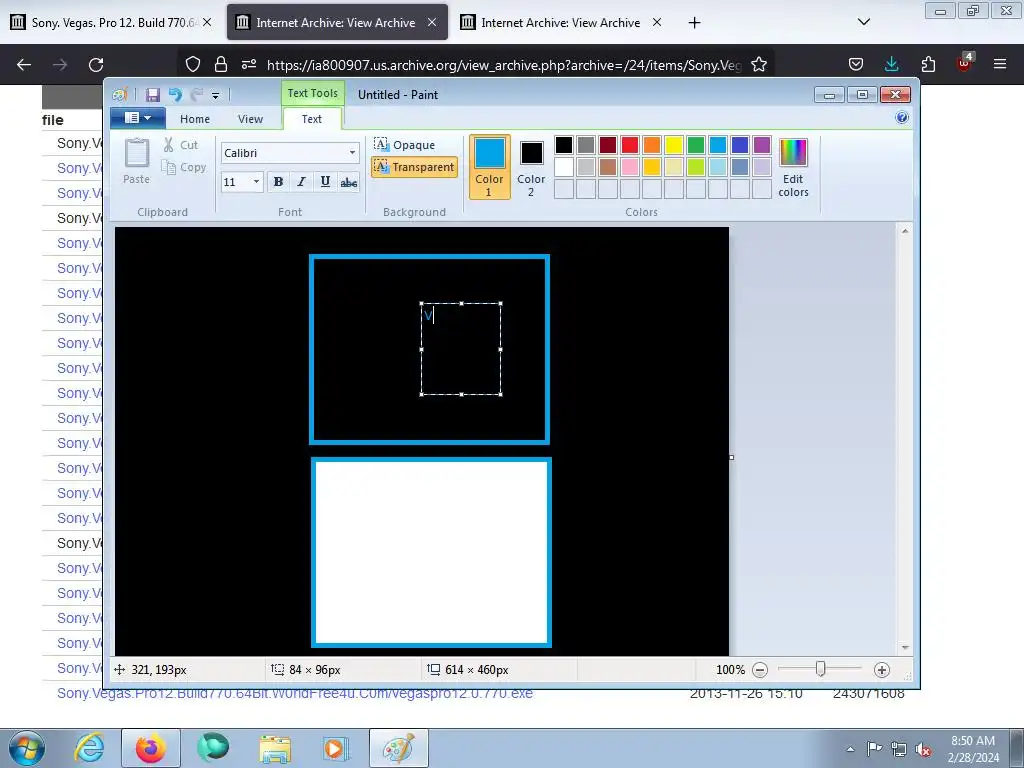The height and width of the screenshot is (768, 1024).
Task: Click the Paint vertical scrollbar down arrow
Action: coord(904,647)
